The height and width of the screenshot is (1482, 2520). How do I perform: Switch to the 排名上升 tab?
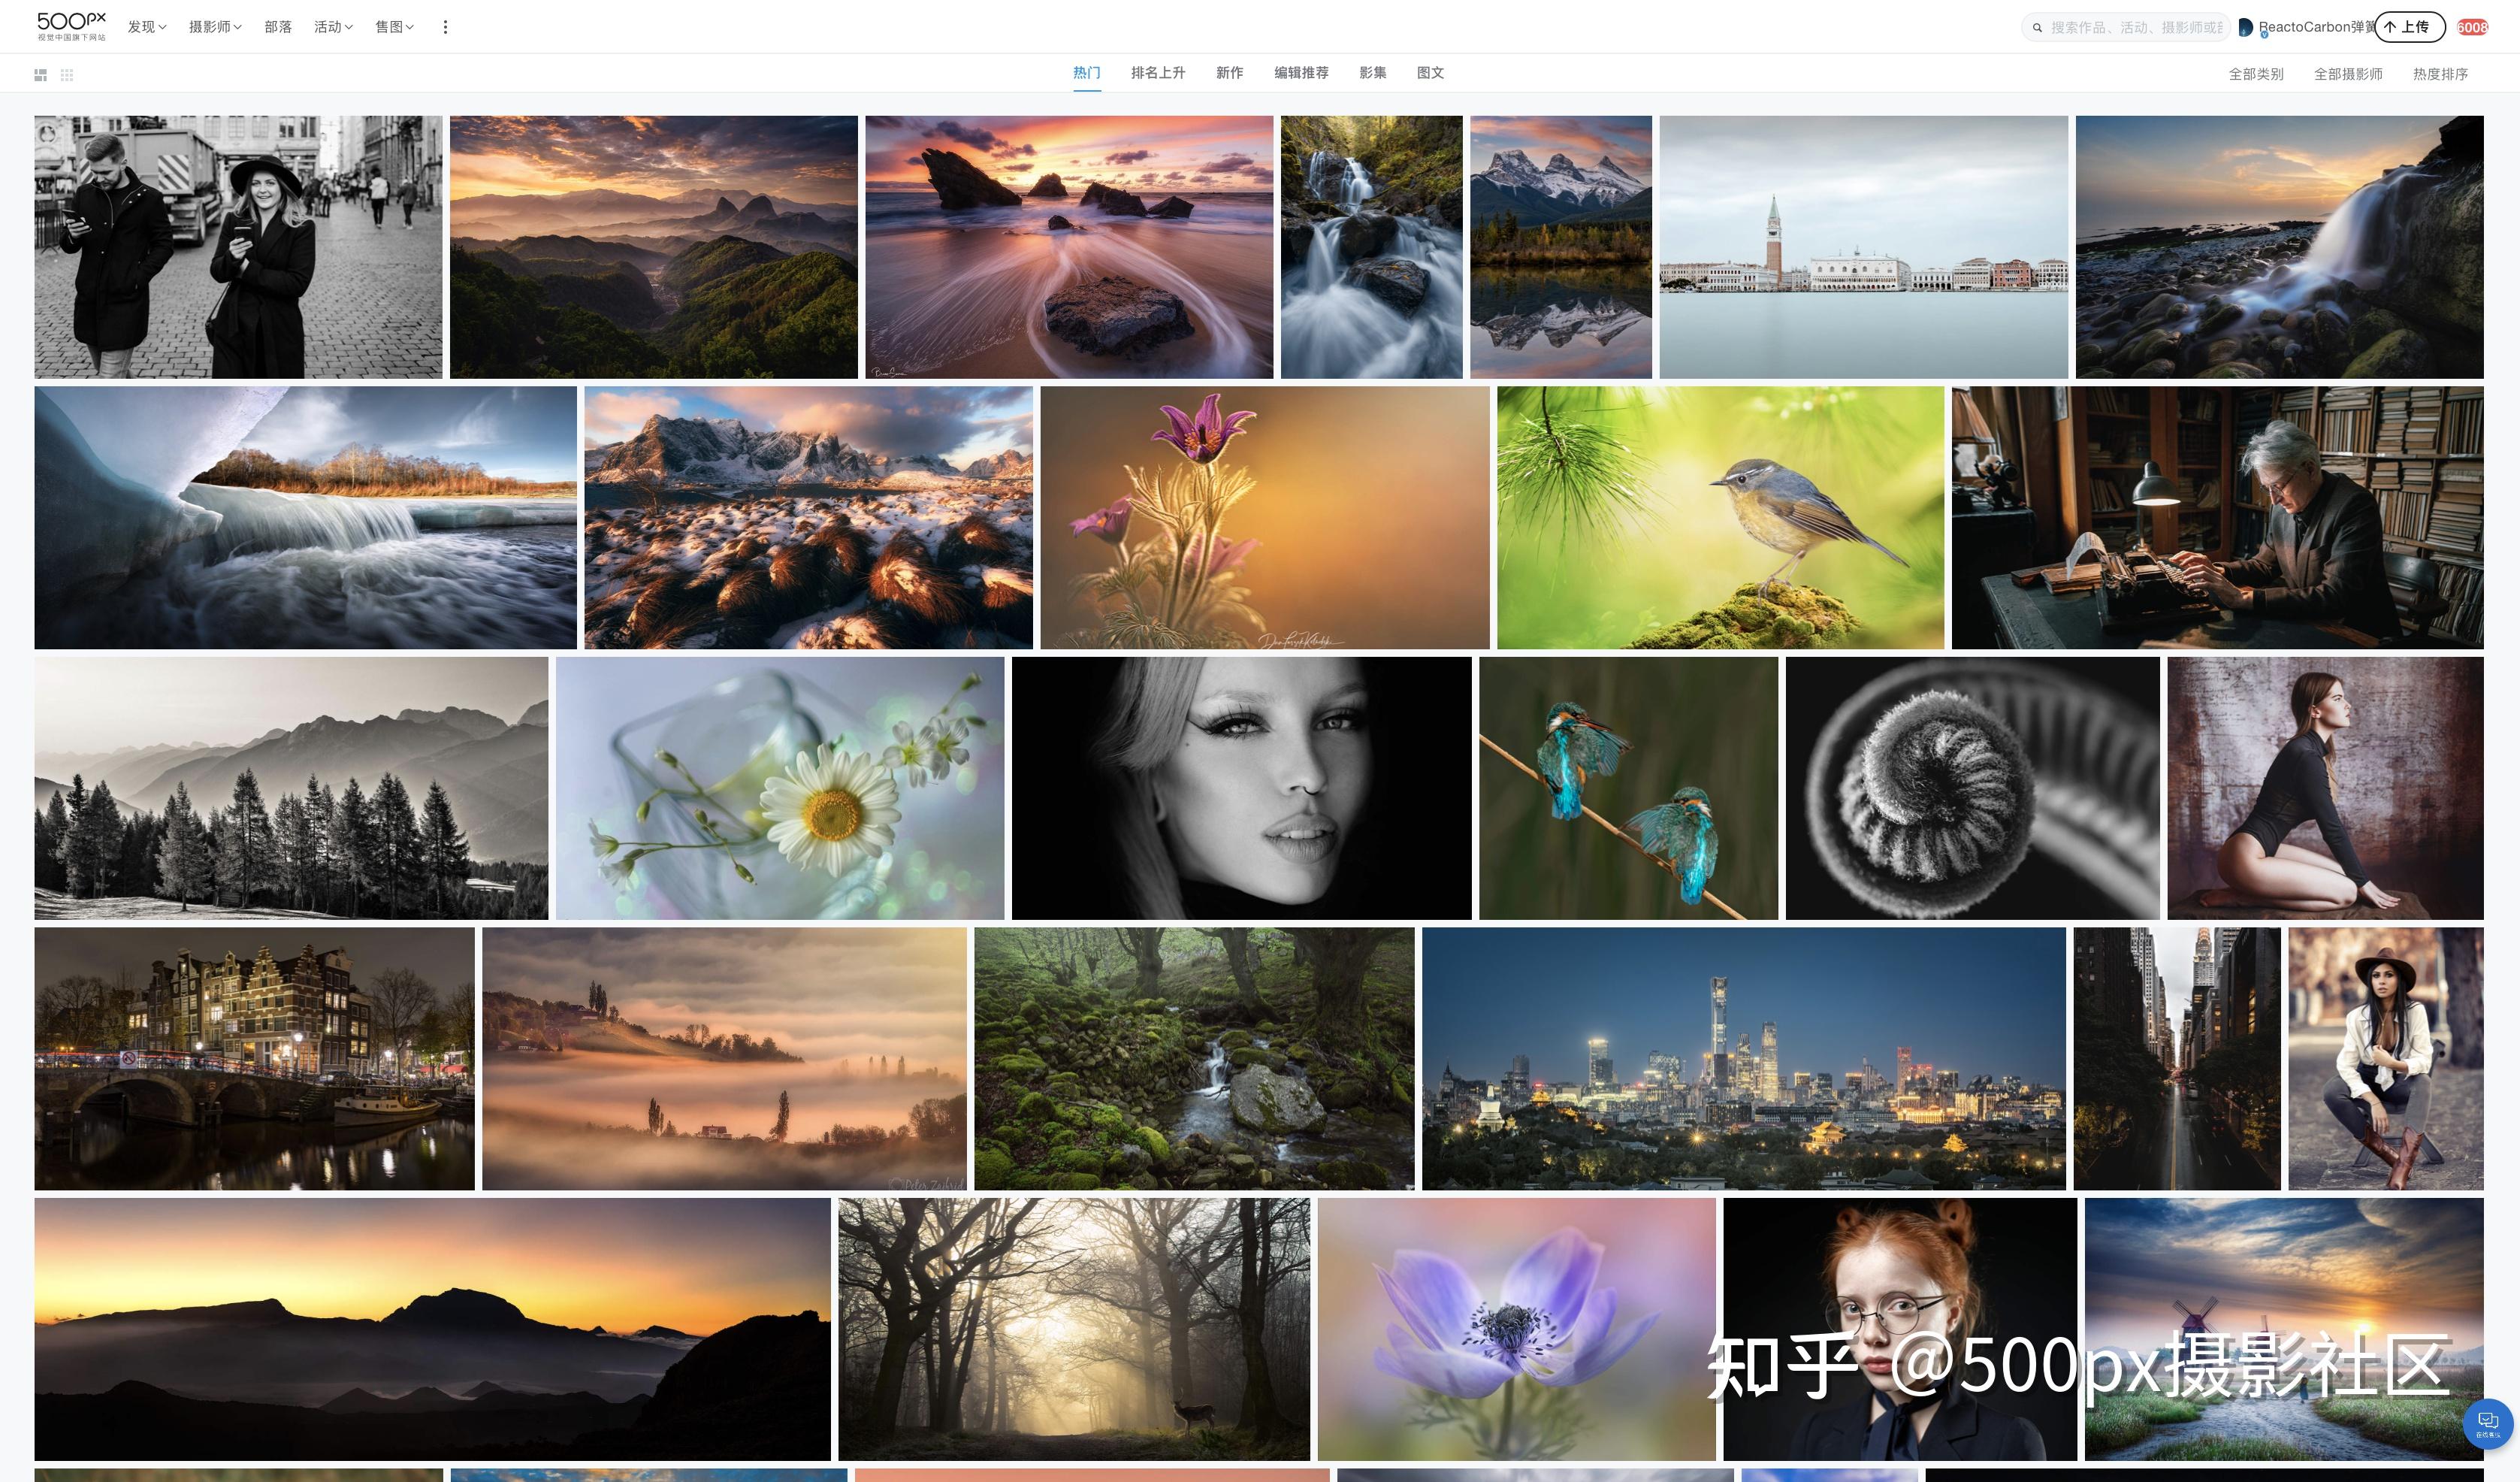click(1158, 73)
